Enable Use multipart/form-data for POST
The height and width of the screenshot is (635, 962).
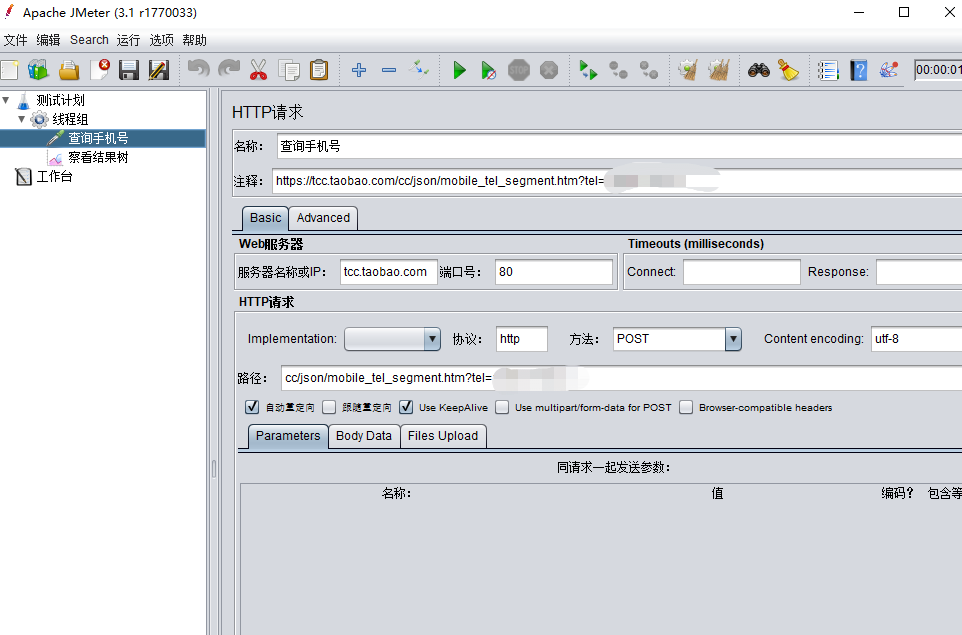pyautogui.click(x=502, y=407)
